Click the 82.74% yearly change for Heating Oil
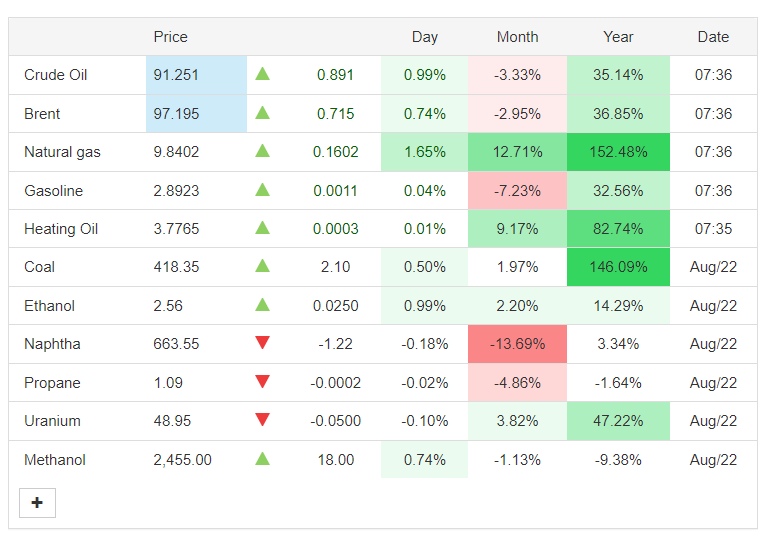The height and width of the screenshot is (538, 768). (x=618, y=229)
